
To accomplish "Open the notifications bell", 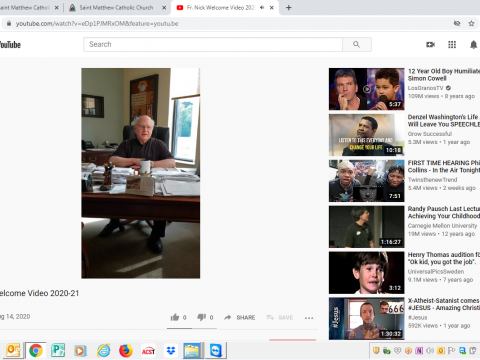I will click(473, 44).
